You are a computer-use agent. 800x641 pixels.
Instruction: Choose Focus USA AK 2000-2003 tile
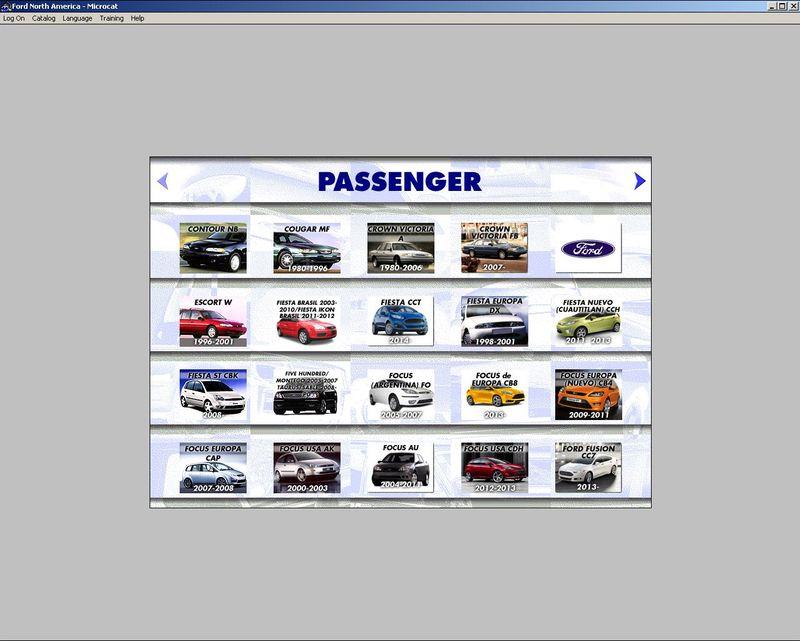click(307, 467)
